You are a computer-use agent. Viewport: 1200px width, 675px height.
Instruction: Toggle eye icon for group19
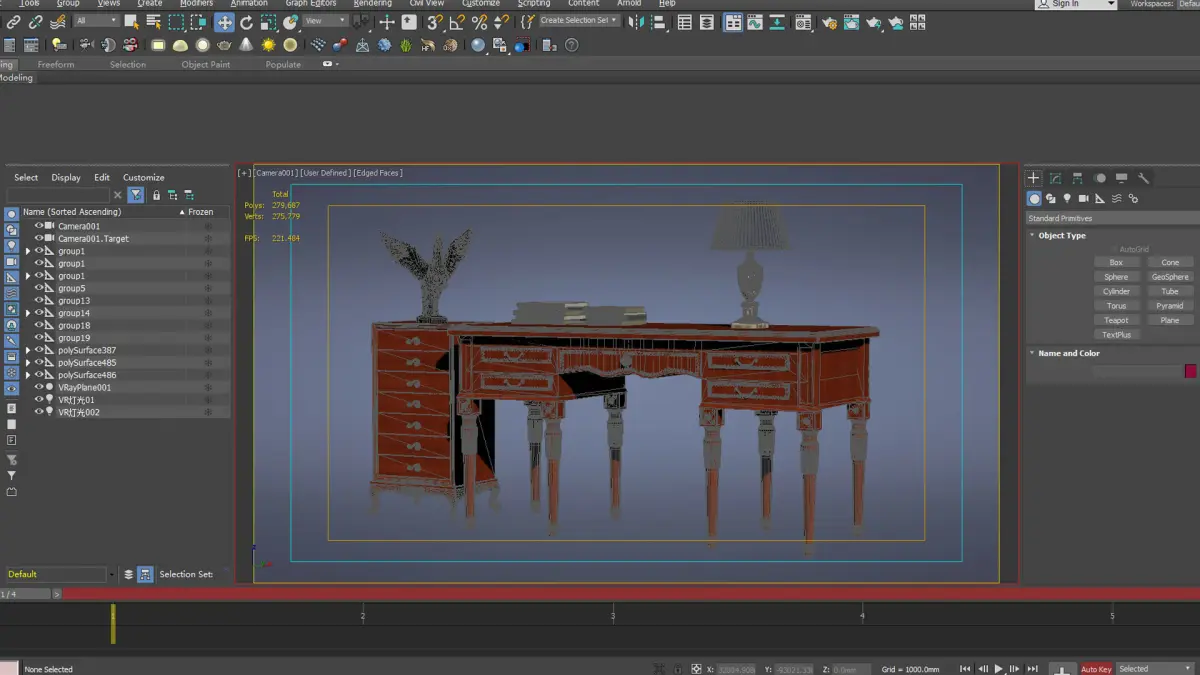(x=40, y=338)
